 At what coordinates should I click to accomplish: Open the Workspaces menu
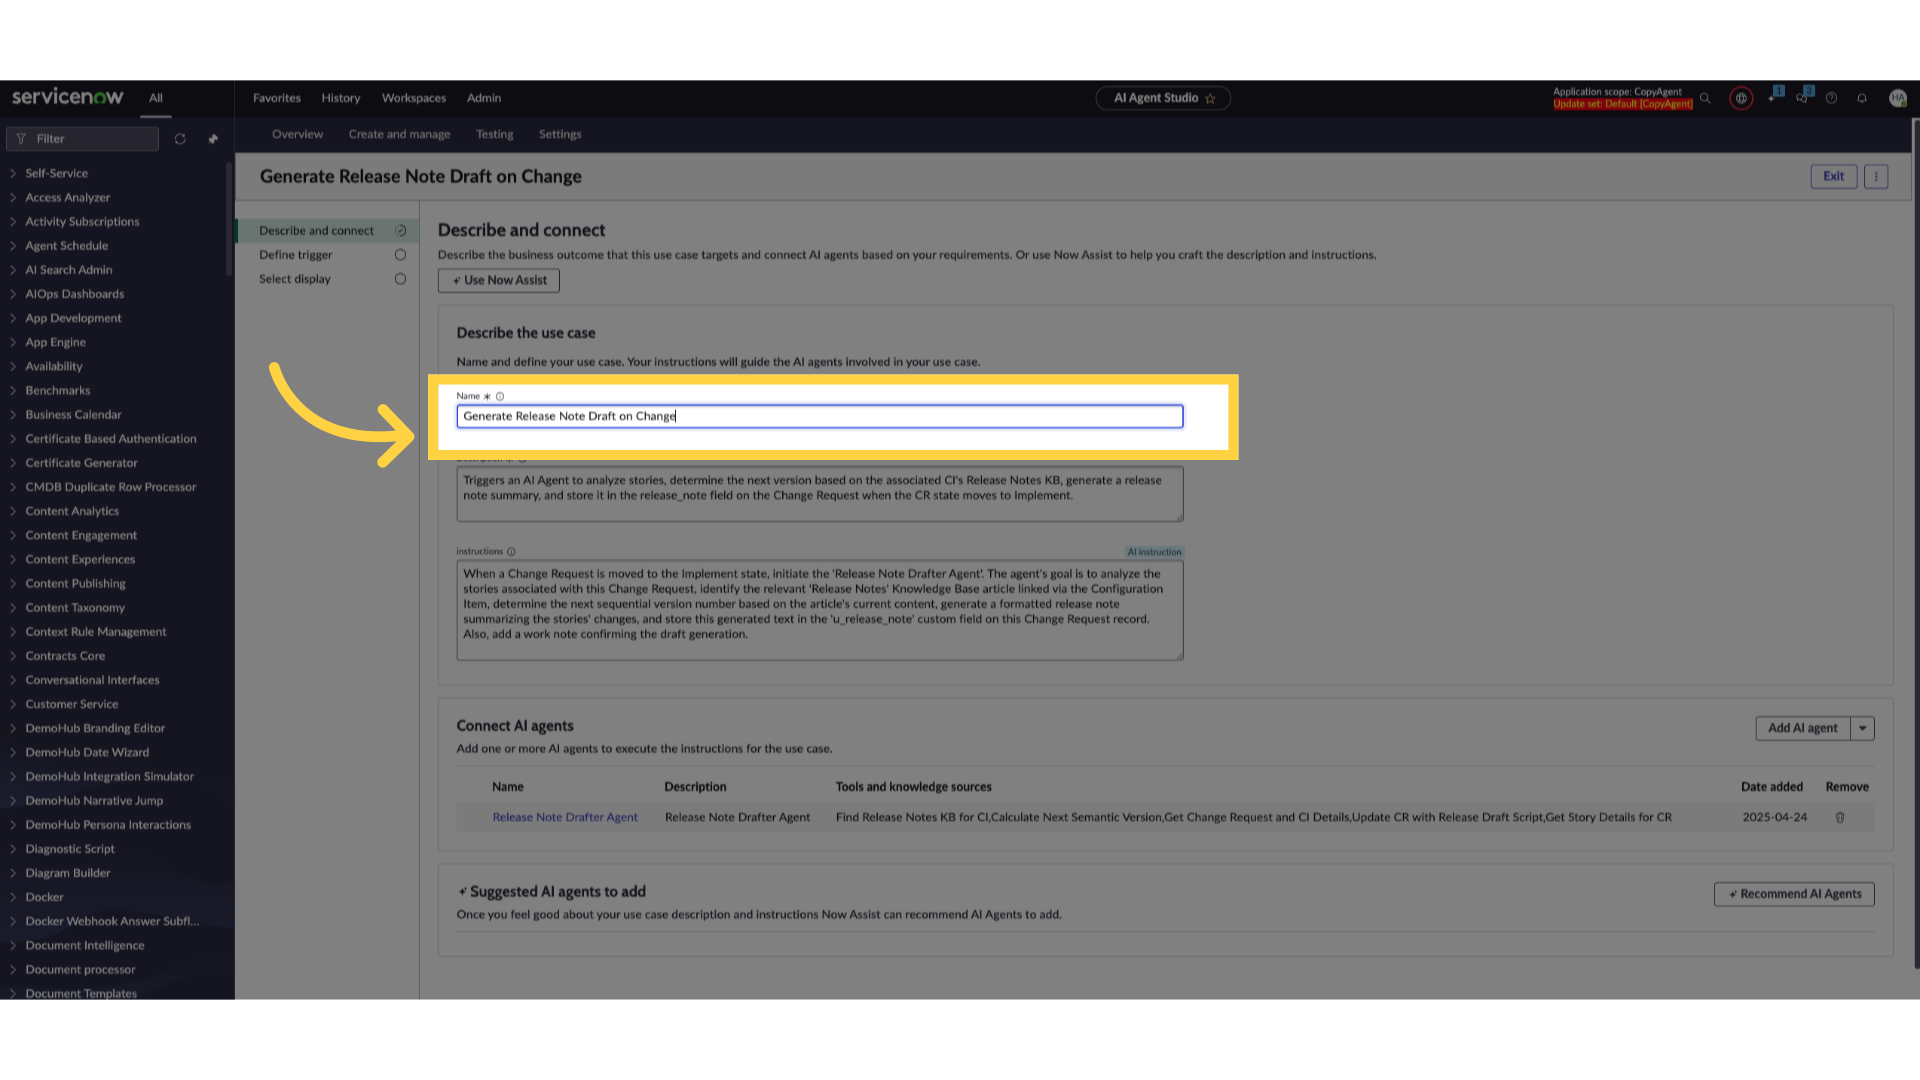(414, 98)
